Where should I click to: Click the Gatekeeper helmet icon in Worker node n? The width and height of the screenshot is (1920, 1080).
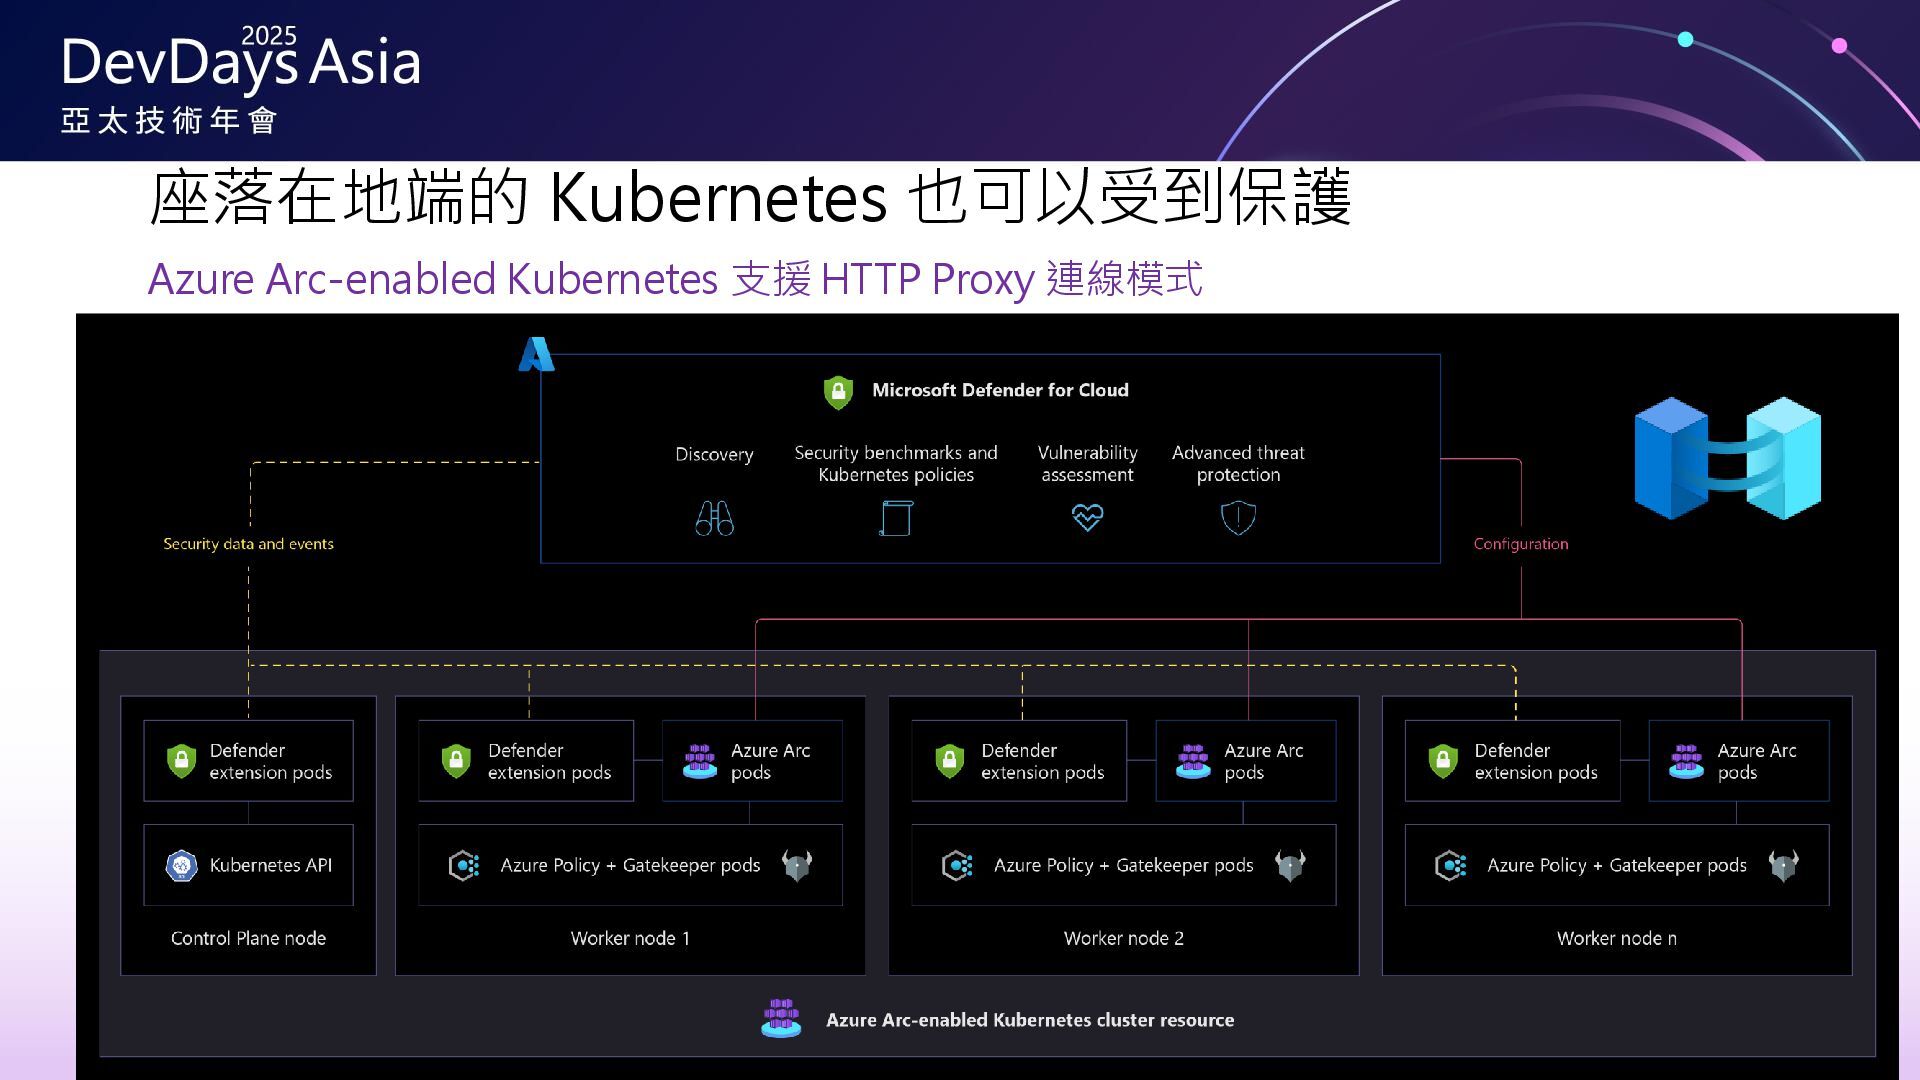pyautogui.click(x=1783, y=865)
